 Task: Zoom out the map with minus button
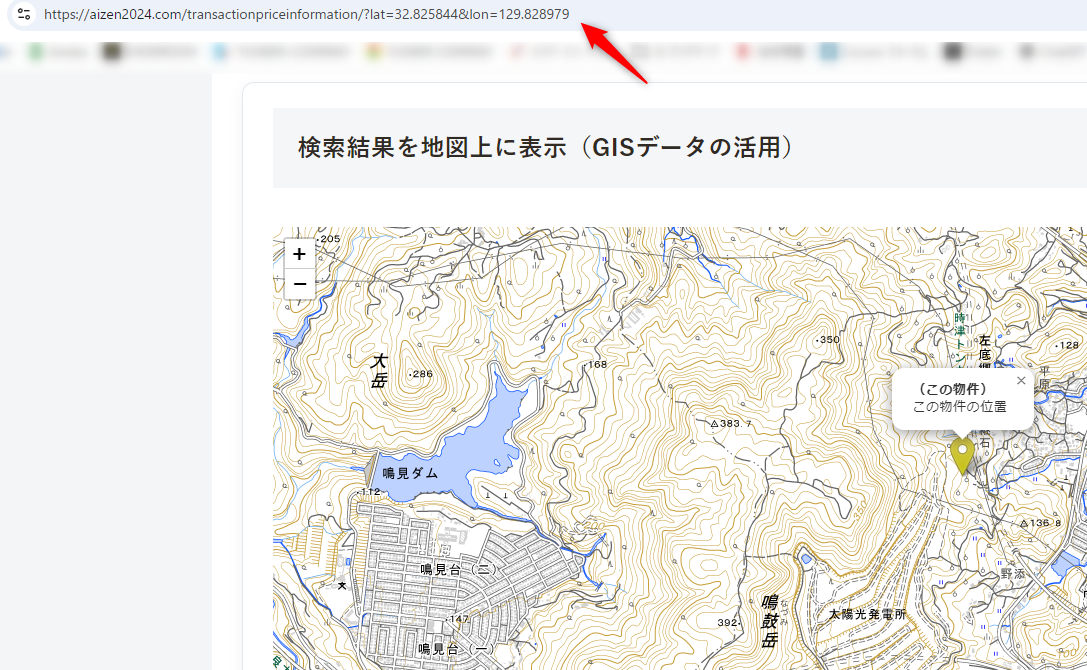pos(299,284)
